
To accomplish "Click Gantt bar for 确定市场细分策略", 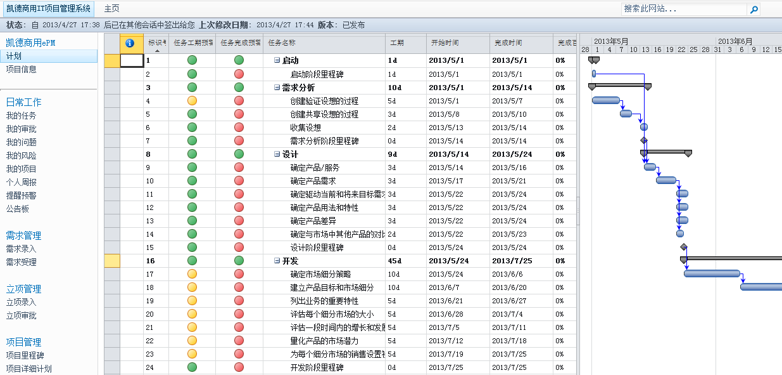I will 712,273.
